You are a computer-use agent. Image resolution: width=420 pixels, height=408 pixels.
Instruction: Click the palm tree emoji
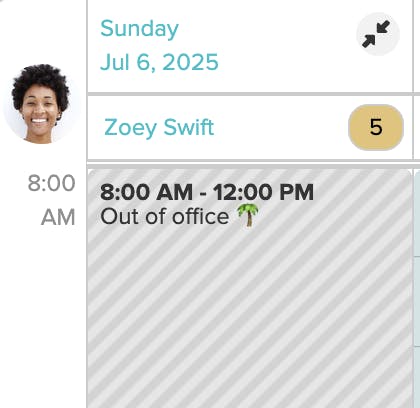coord(248,215)
